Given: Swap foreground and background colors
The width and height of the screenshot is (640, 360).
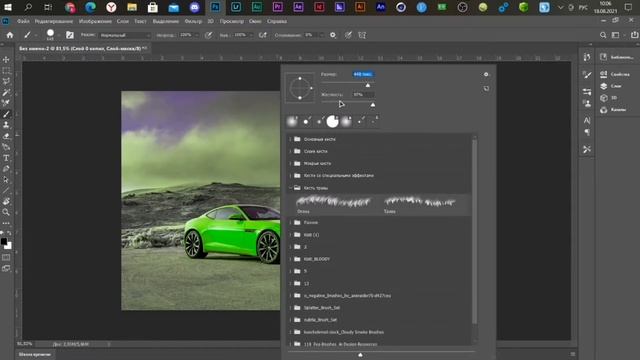Looking at the screenshot, I should (x=9, y=233).
